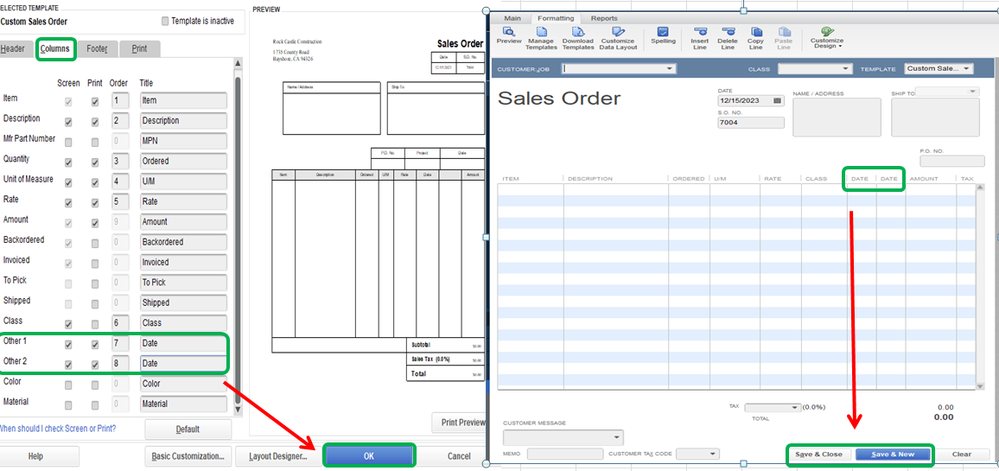Open the Customize Design menu icon
The height and width of the screenshot is (471, 999).
[x=827, y=31]
